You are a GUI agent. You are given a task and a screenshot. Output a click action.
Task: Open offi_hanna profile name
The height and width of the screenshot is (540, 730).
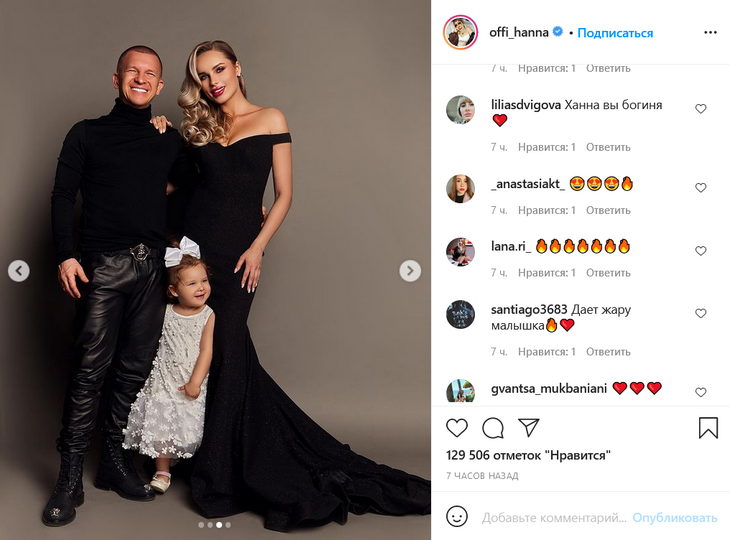(519, 32)
